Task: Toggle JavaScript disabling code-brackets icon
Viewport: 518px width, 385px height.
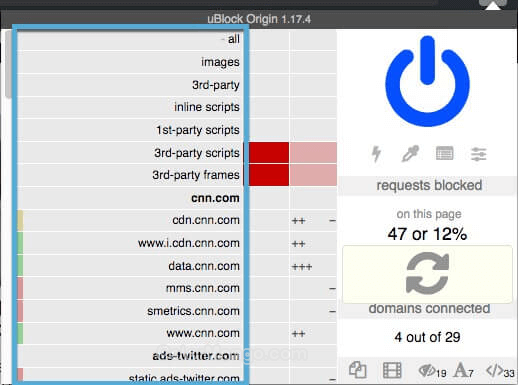Action: point(500,371)
